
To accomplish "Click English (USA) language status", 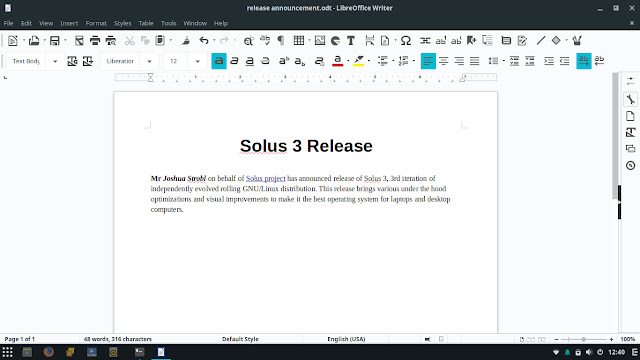I will 346,339.
